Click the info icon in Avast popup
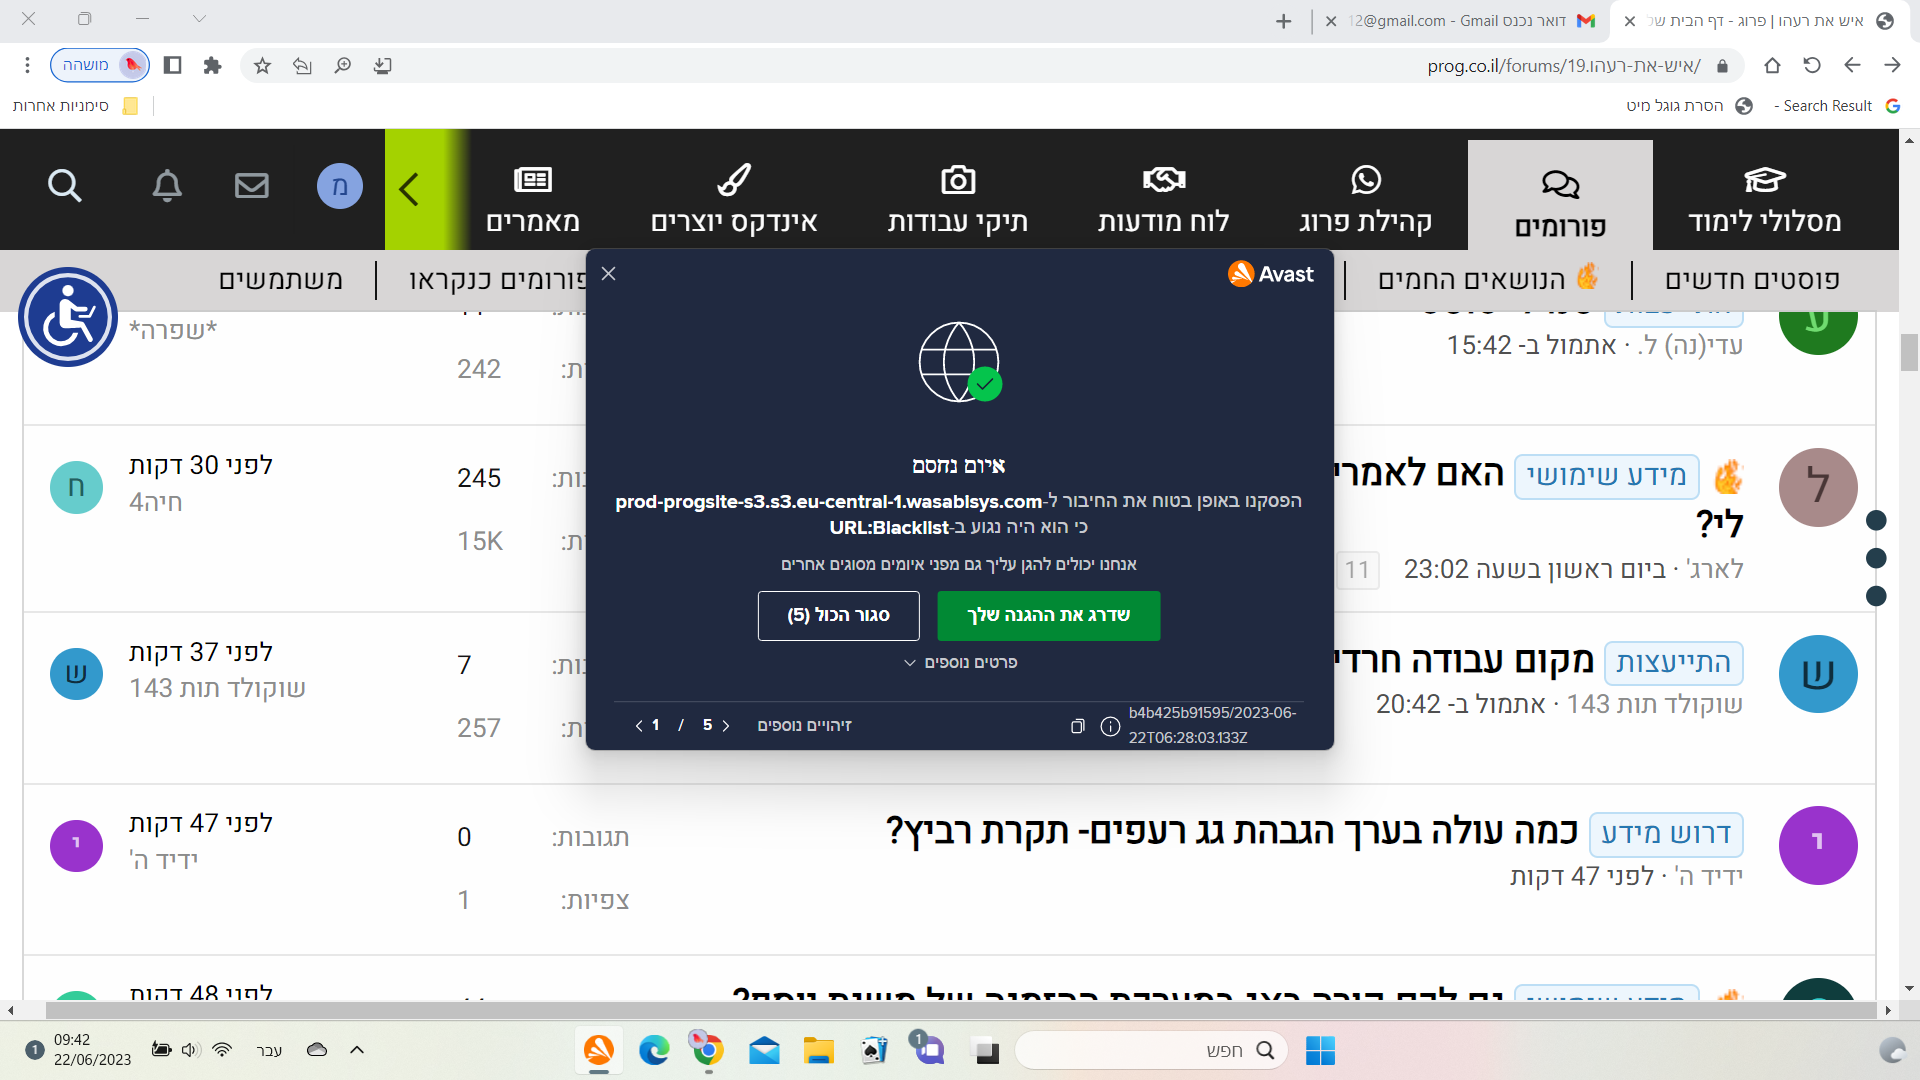Screen dimensions: 1920x1080 [x=1110, y=726]
